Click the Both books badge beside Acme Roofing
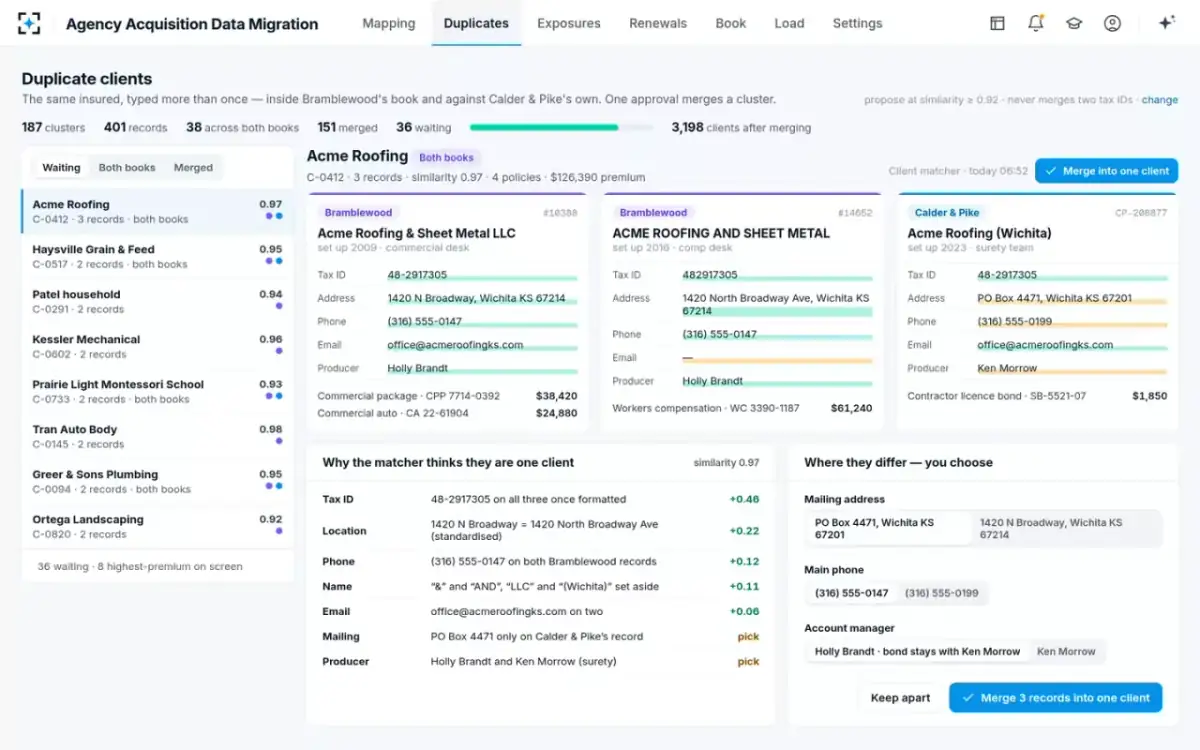This screenshot has height=750, width=1200. (x=446, y=157)
